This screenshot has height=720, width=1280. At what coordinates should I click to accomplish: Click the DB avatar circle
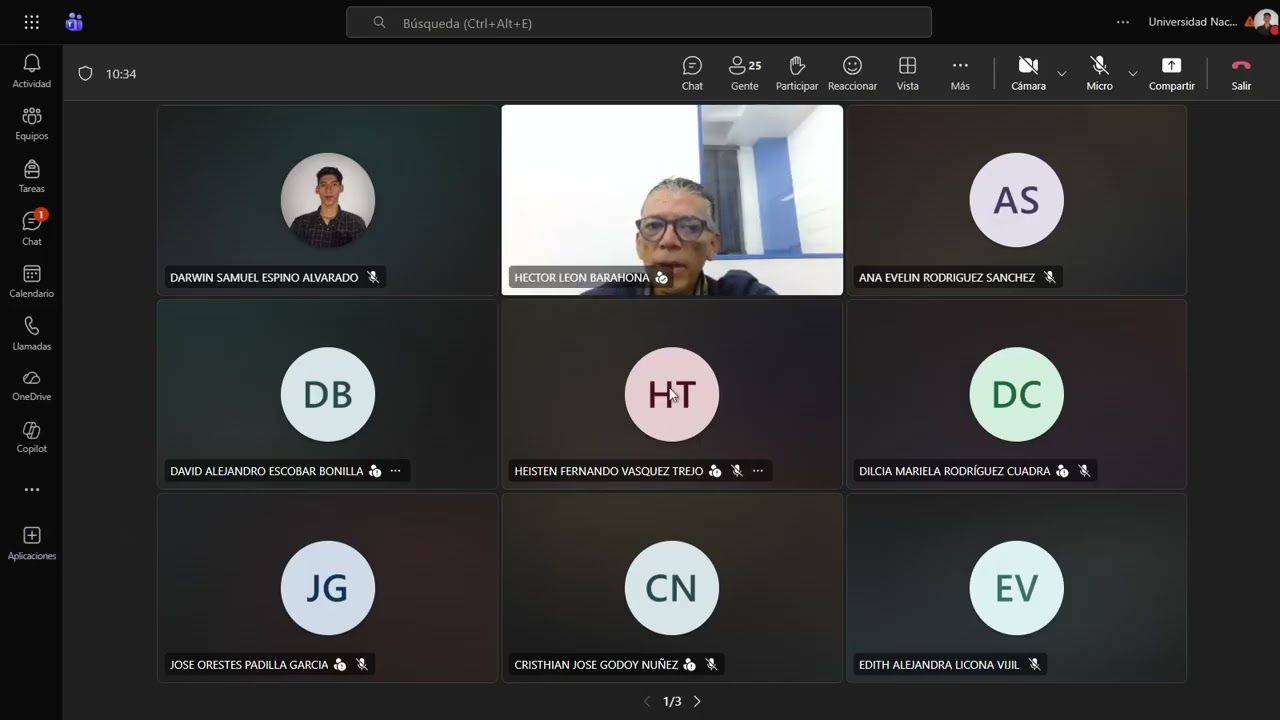click(x=327, y=394)
